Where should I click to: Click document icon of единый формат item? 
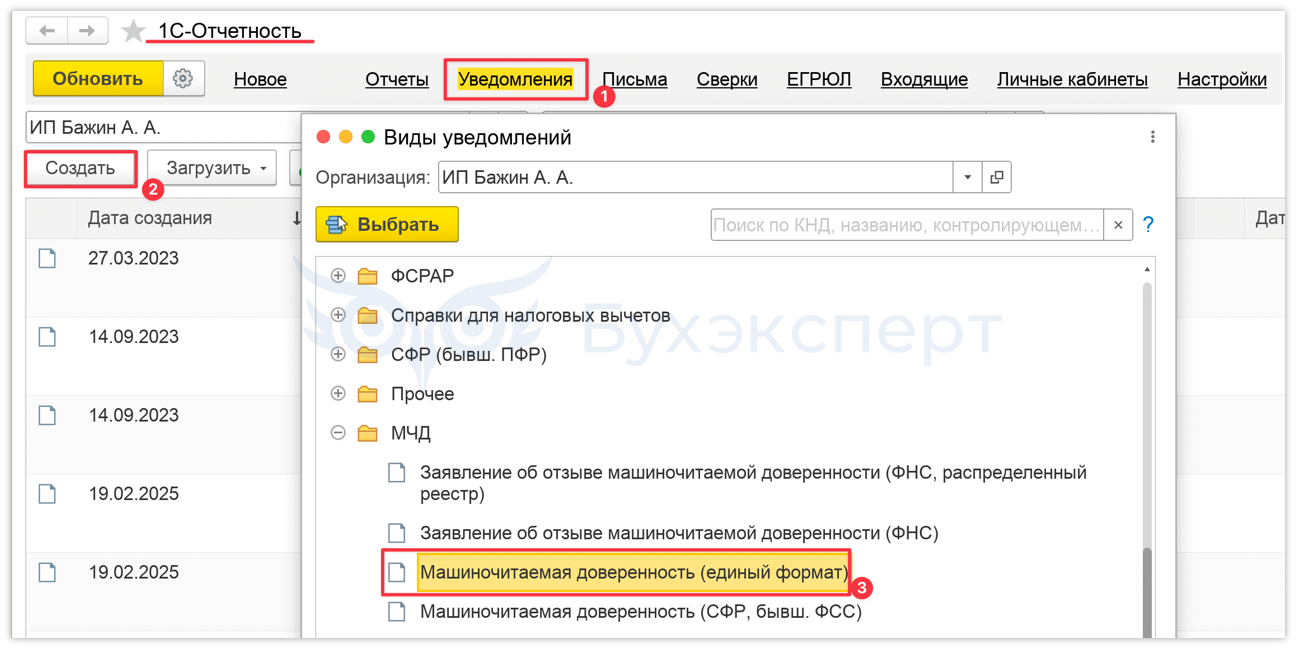pos(397,573)
